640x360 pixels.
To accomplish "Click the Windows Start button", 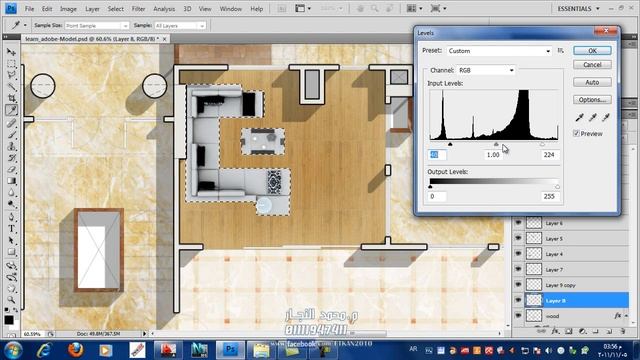I will click(x=13, y=350).
